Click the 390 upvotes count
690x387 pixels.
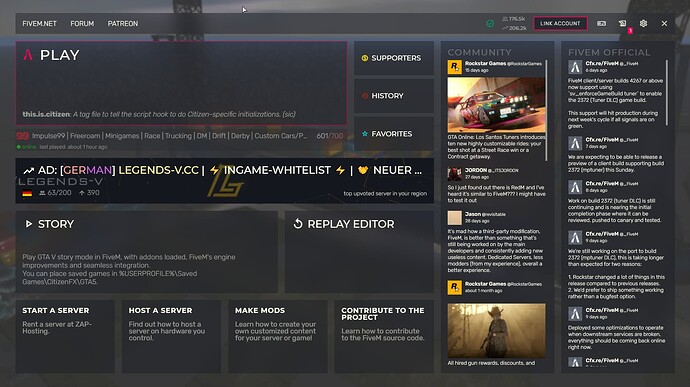[89, 193]
